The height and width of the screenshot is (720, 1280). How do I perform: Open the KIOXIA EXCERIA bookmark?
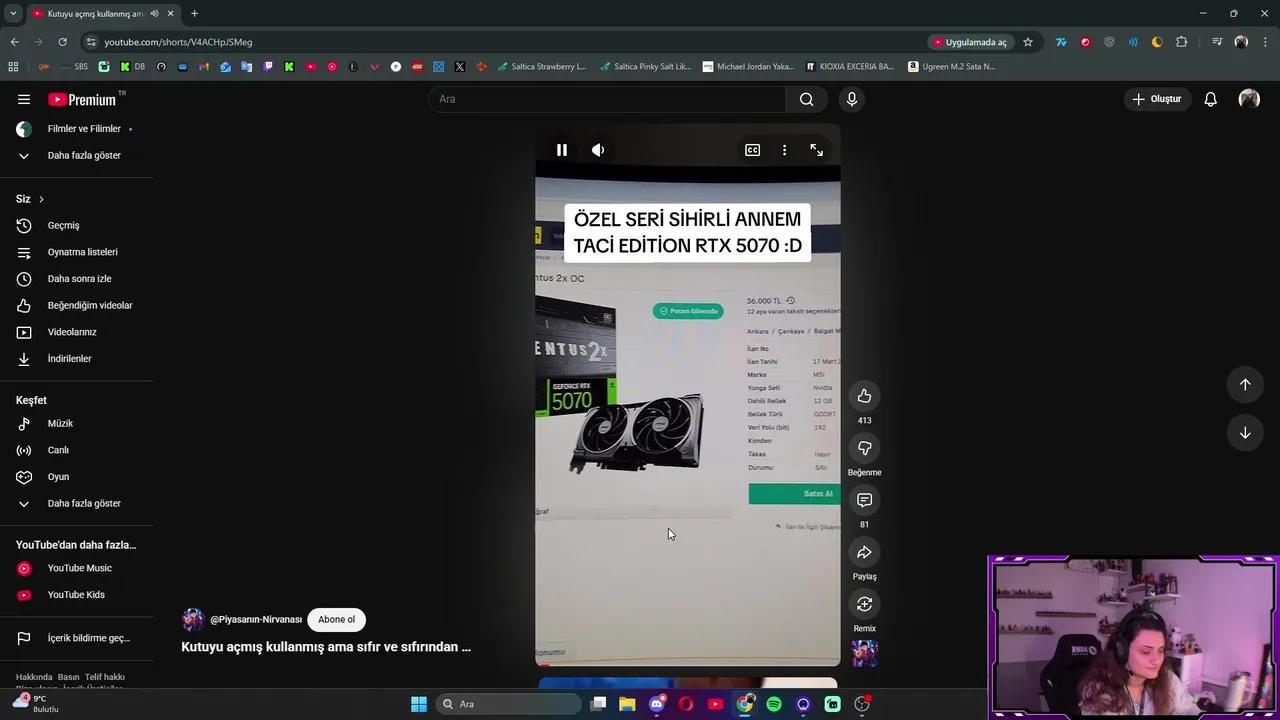[850, 67]
